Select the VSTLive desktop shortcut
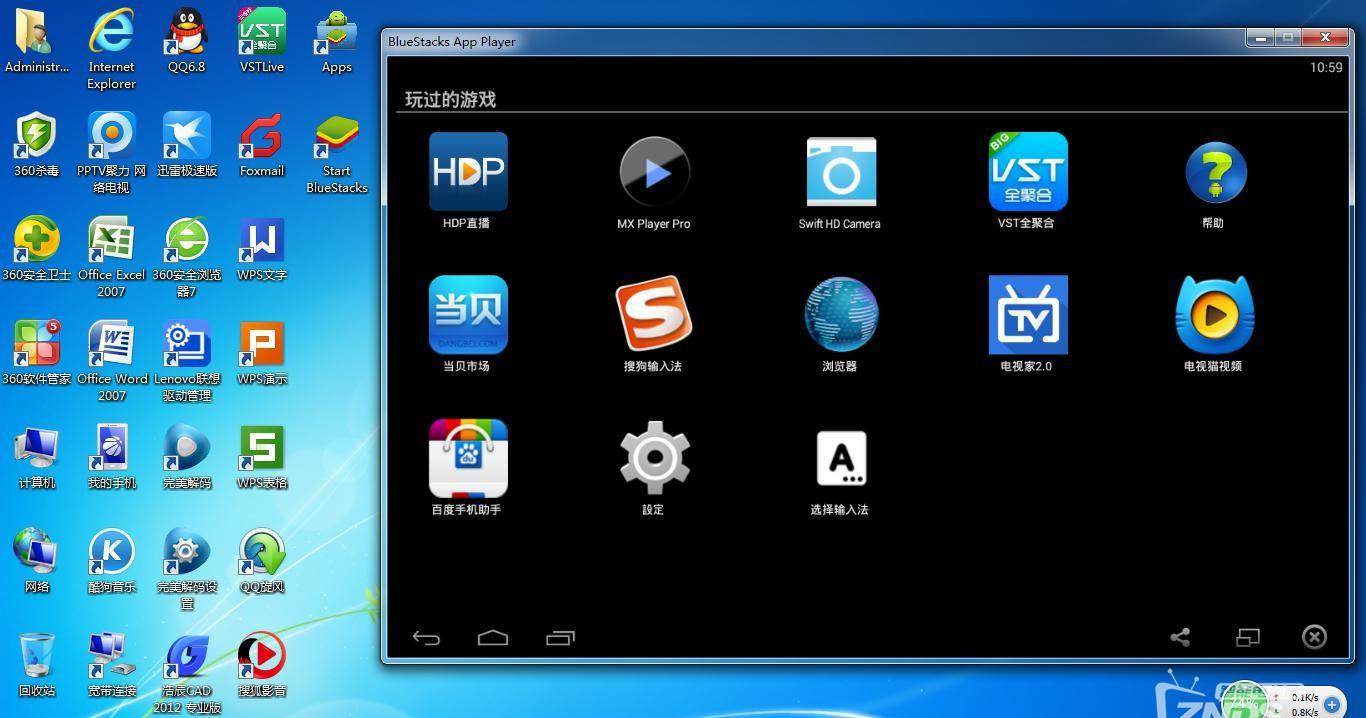 pyautogui.click(x=262, y=42)
